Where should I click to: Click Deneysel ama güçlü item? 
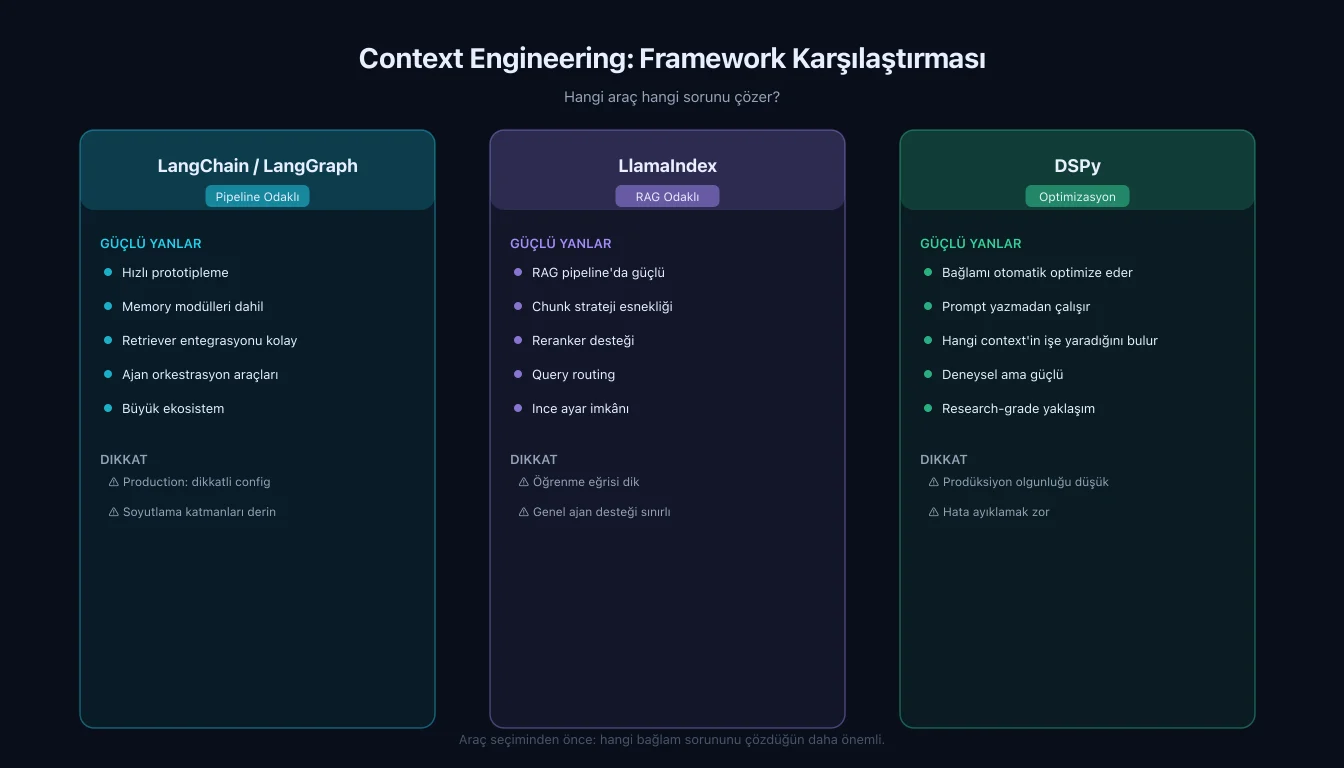point(1002,375)
